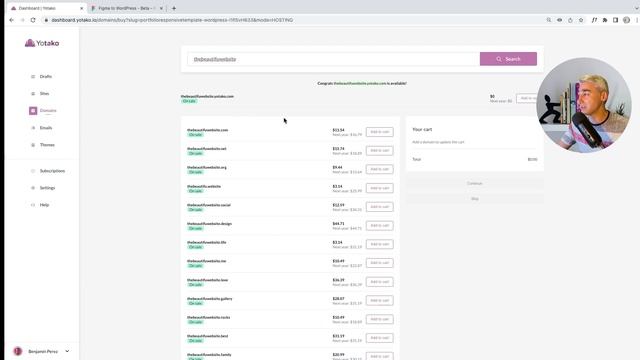Image resolution: width=640 pixels, height=360 pixels.
Task: Click the purple Search button
Action: [x=508, y=59]
